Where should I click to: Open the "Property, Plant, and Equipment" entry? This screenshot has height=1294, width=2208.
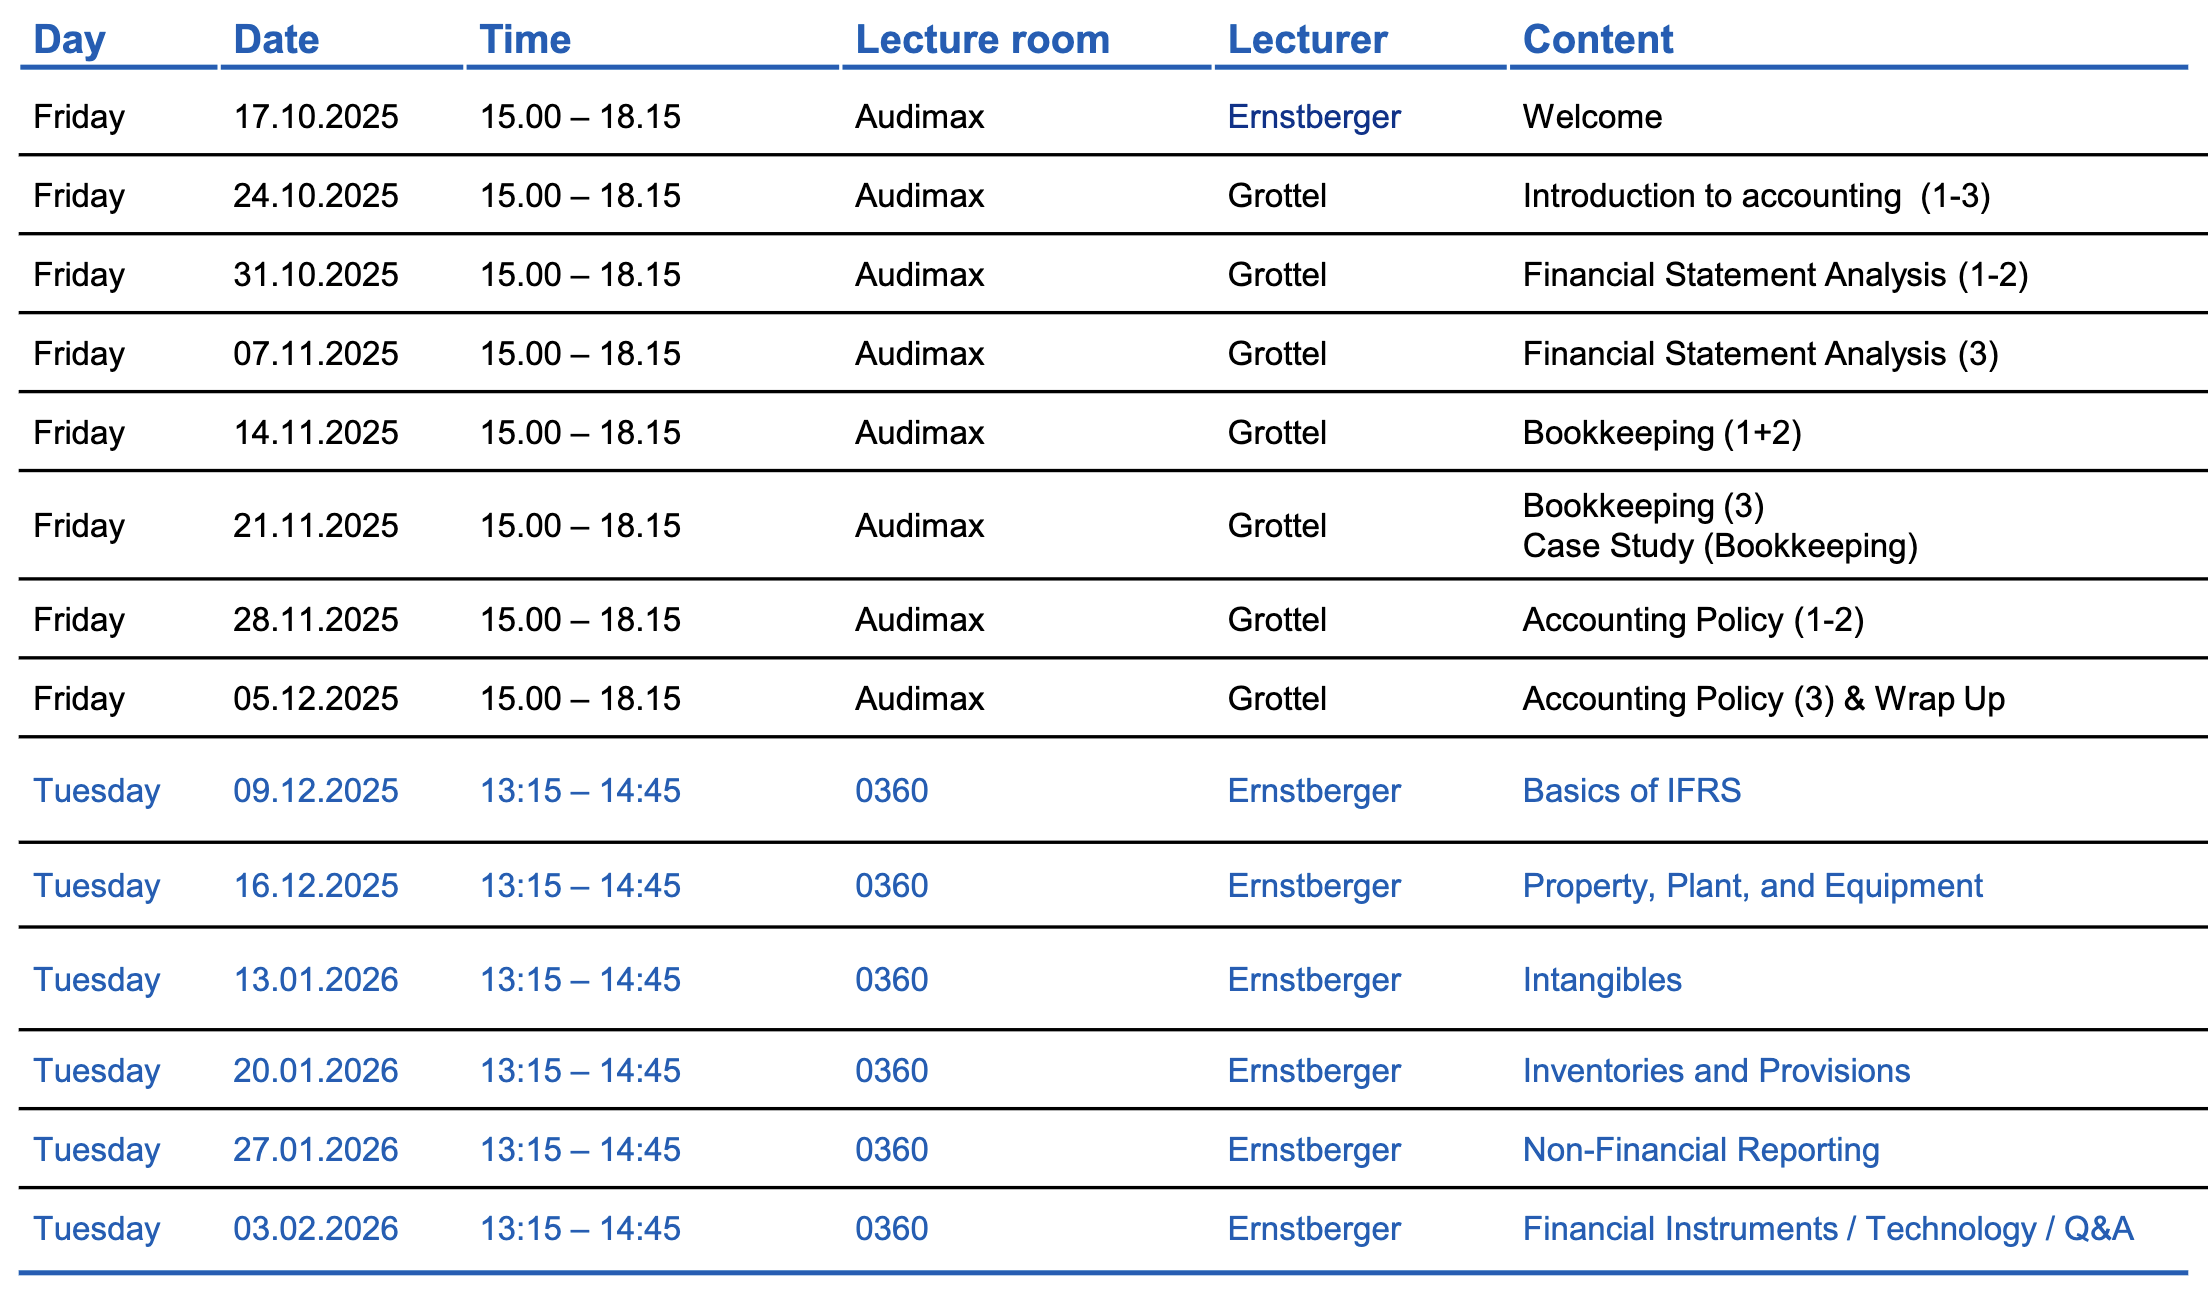point(1752,886)
